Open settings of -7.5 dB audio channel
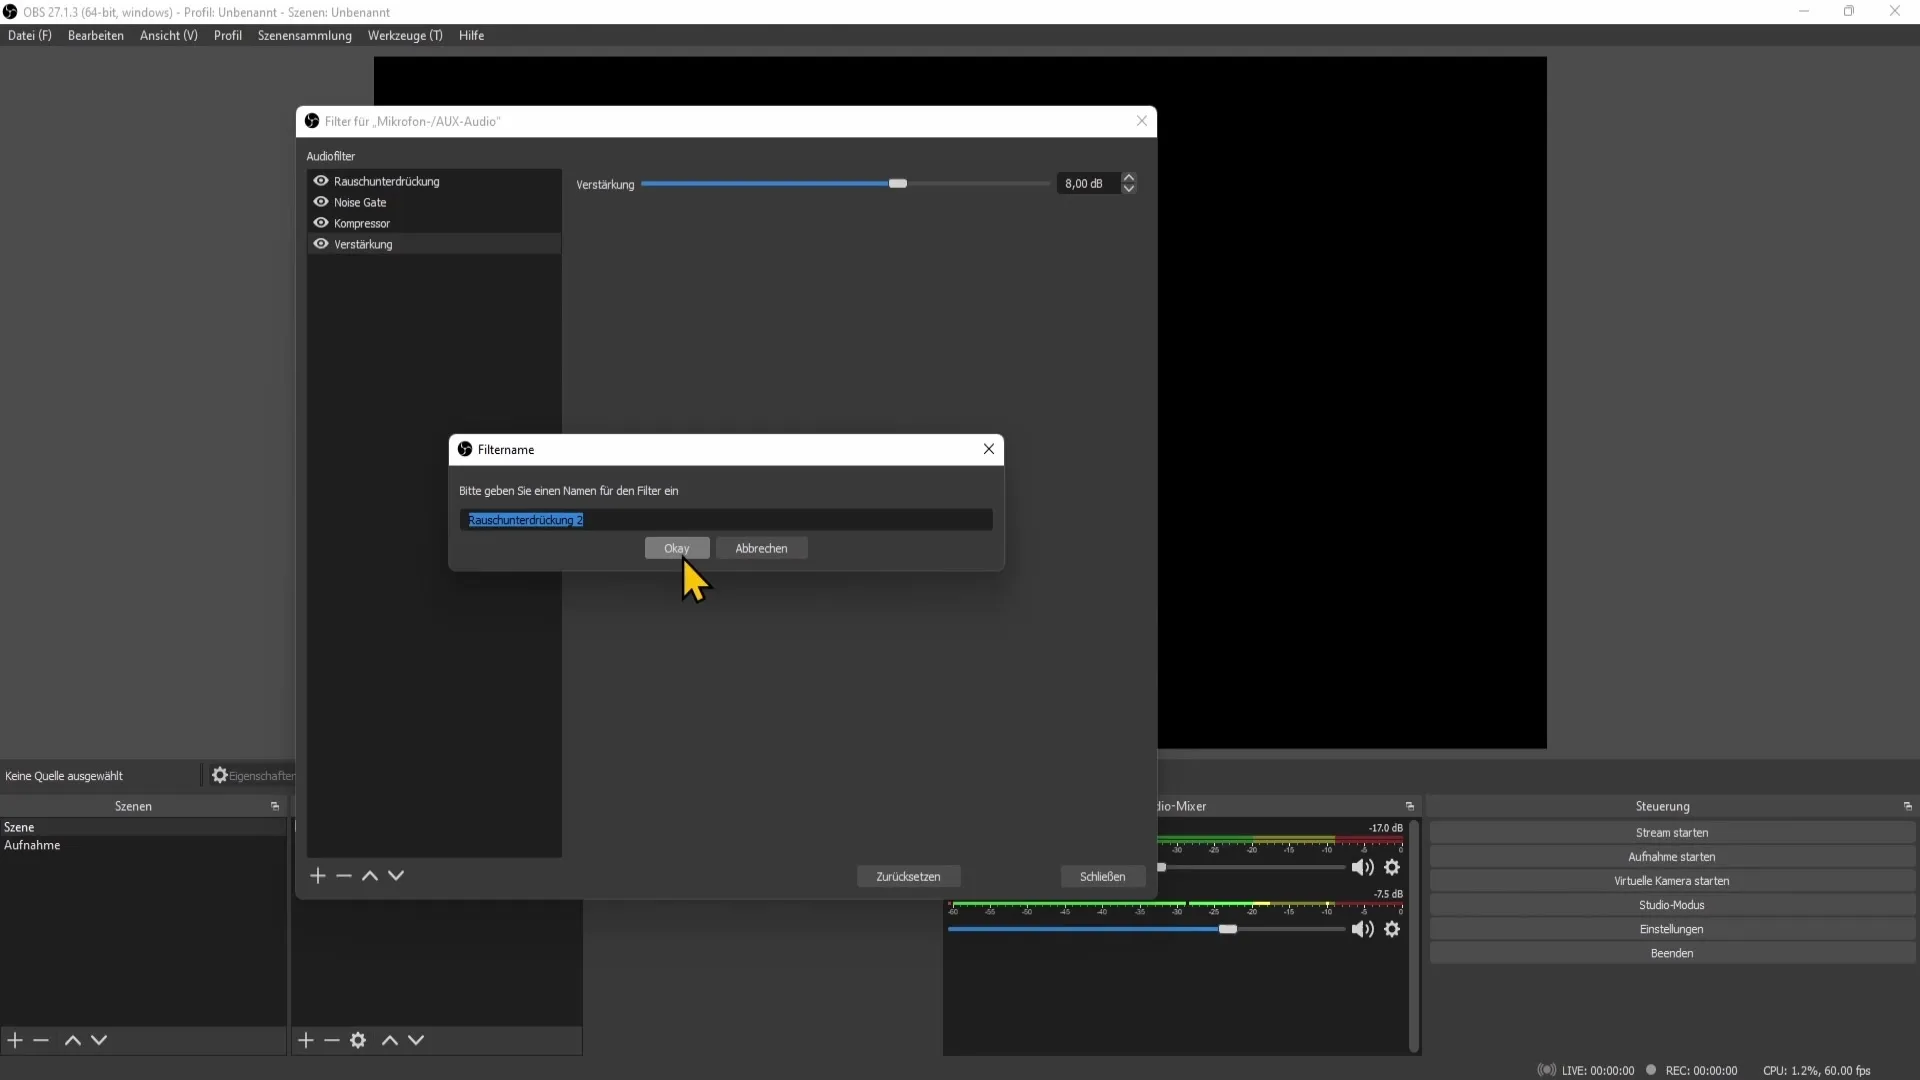The width and height of the screenshot is (1920, 1080). pyautogui.click(x=1392, y=930)
